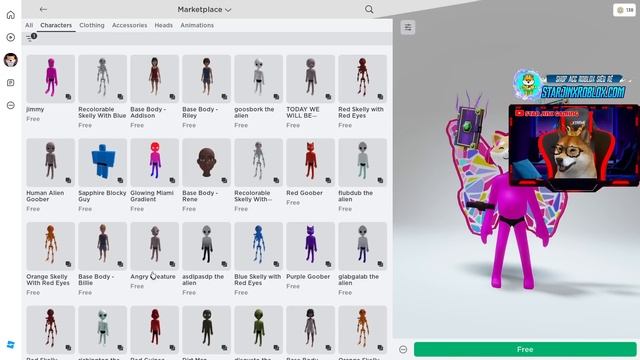Screen dimensions: 640x360
Task: Click the 'jimmy' item name
Action: (x=35, y=109)
